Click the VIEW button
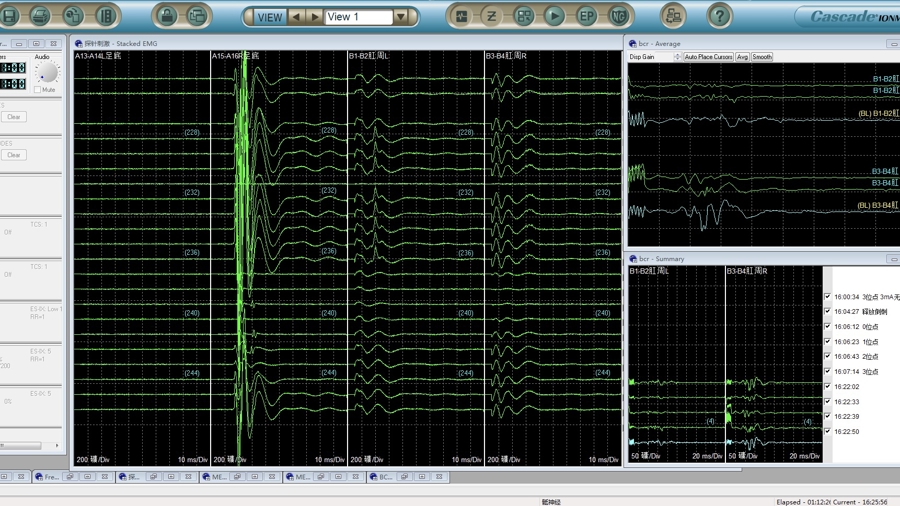The height and width of the screenshot is (506, 900). [x=269, y=17]
